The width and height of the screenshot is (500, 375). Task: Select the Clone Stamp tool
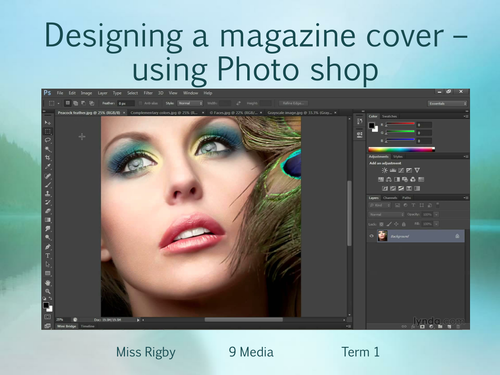coord(48,193)
